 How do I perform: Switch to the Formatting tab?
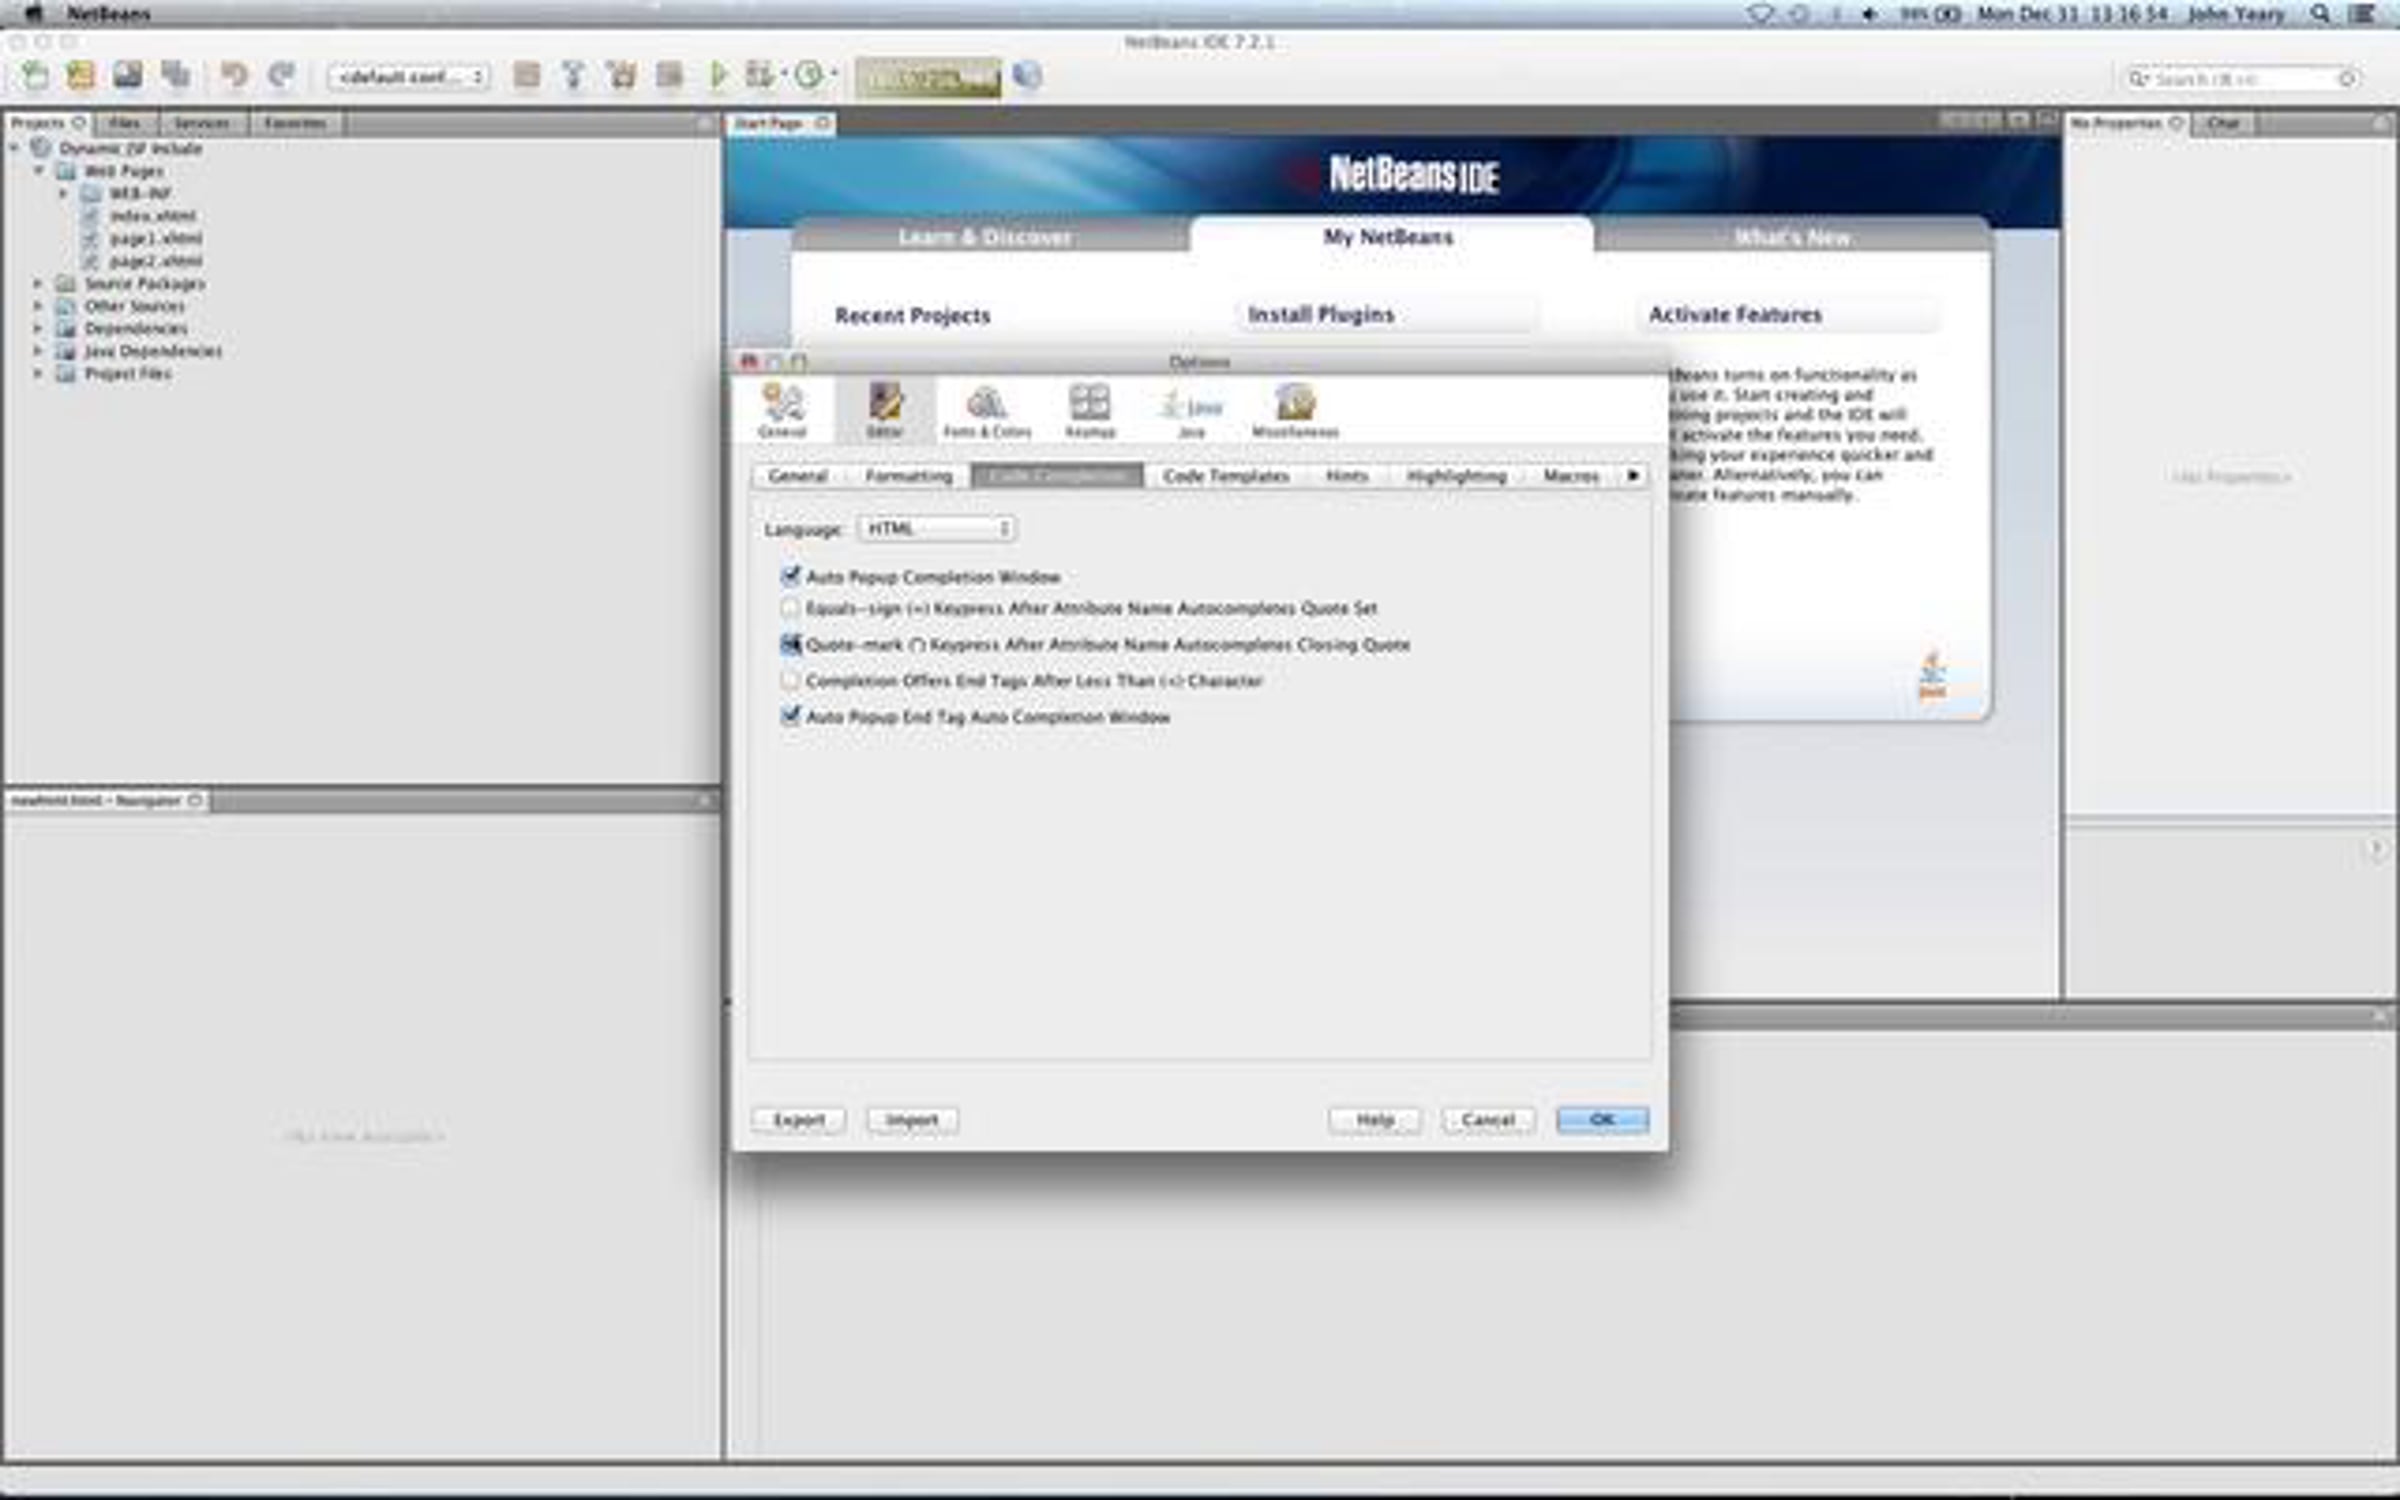point(908,476)
